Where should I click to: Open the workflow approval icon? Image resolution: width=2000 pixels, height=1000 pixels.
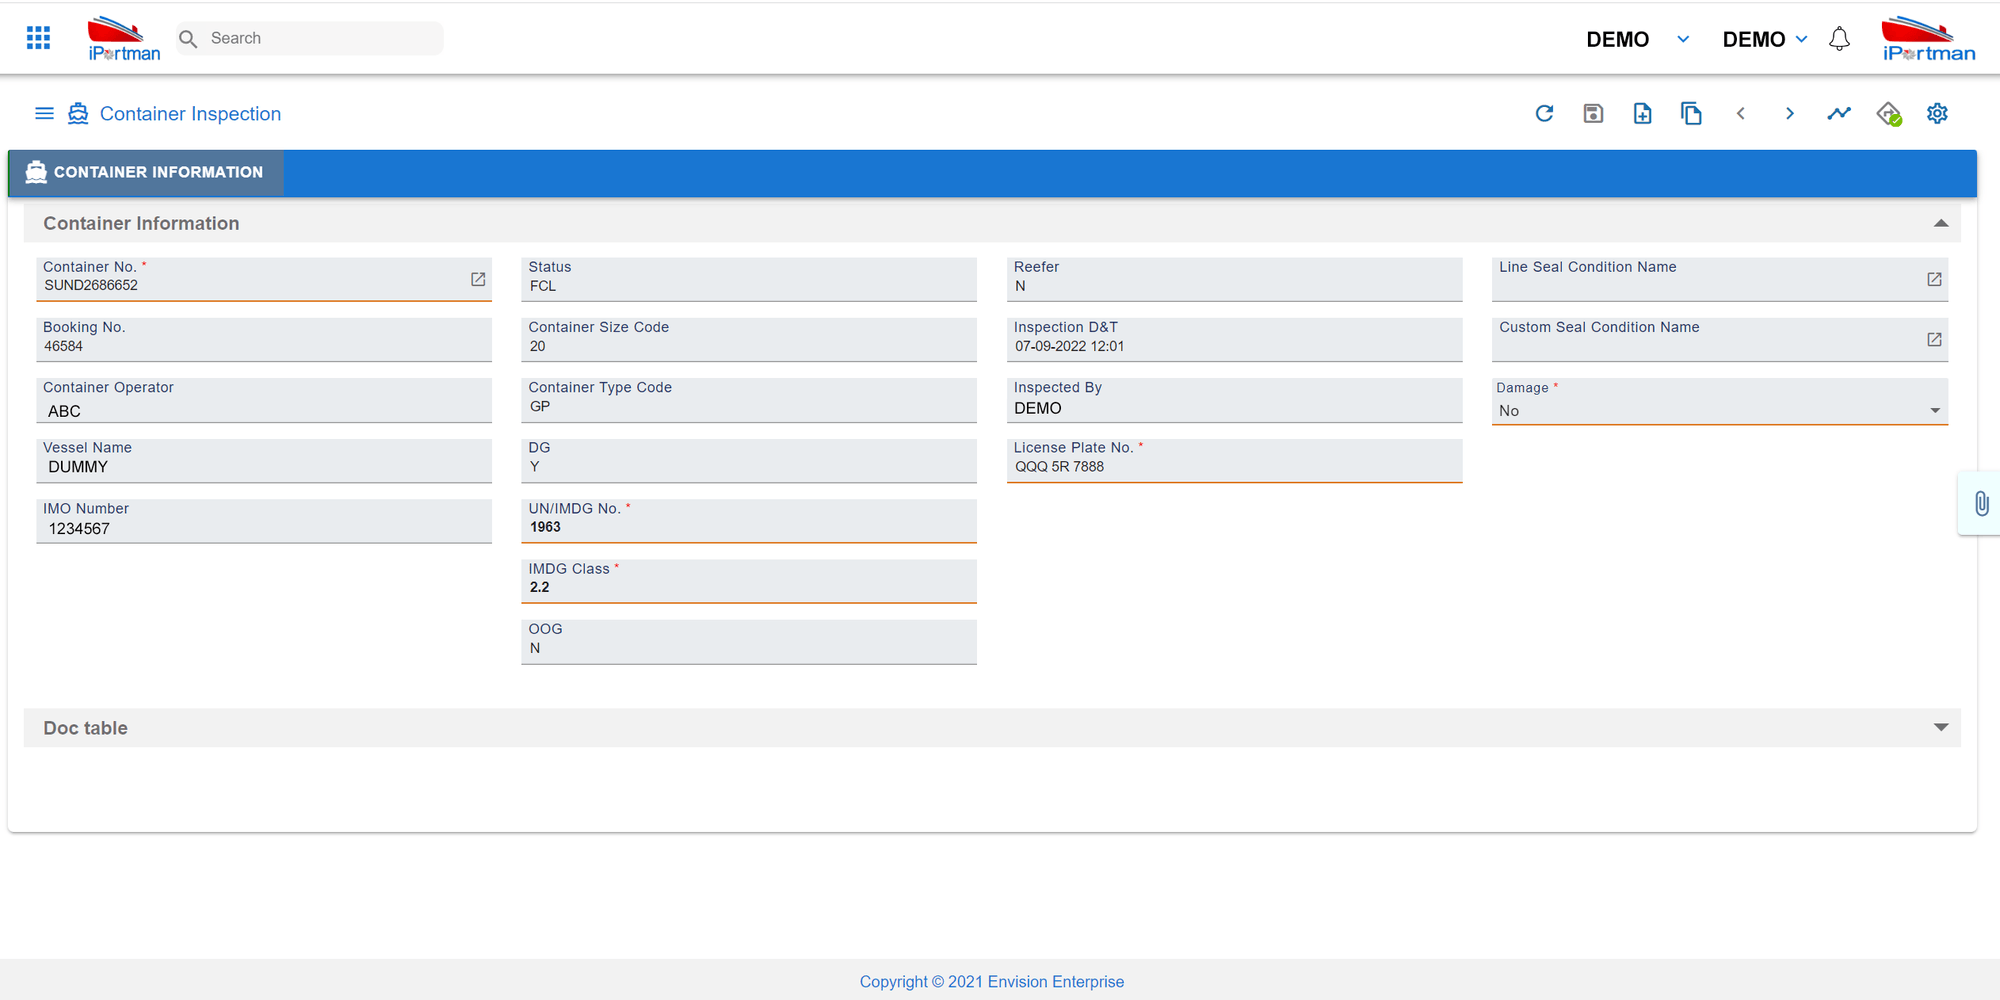tap(1889, 113)
